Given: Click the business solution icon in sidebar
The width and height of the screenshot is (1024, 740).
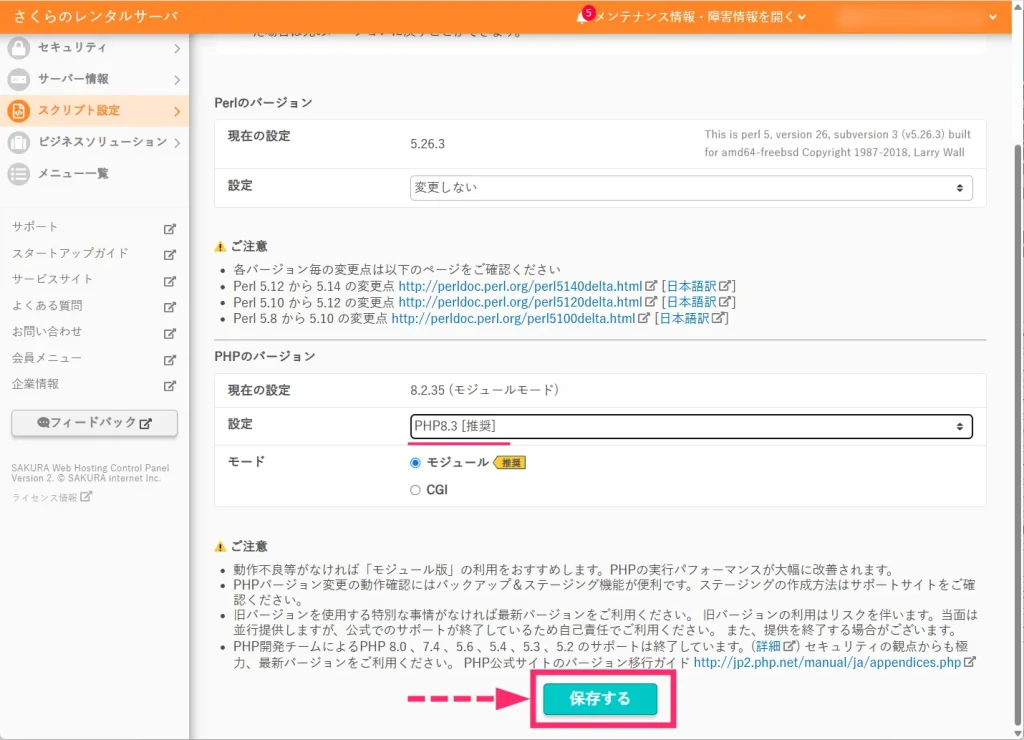Looking at the screenshot, I should coord(19,142).
